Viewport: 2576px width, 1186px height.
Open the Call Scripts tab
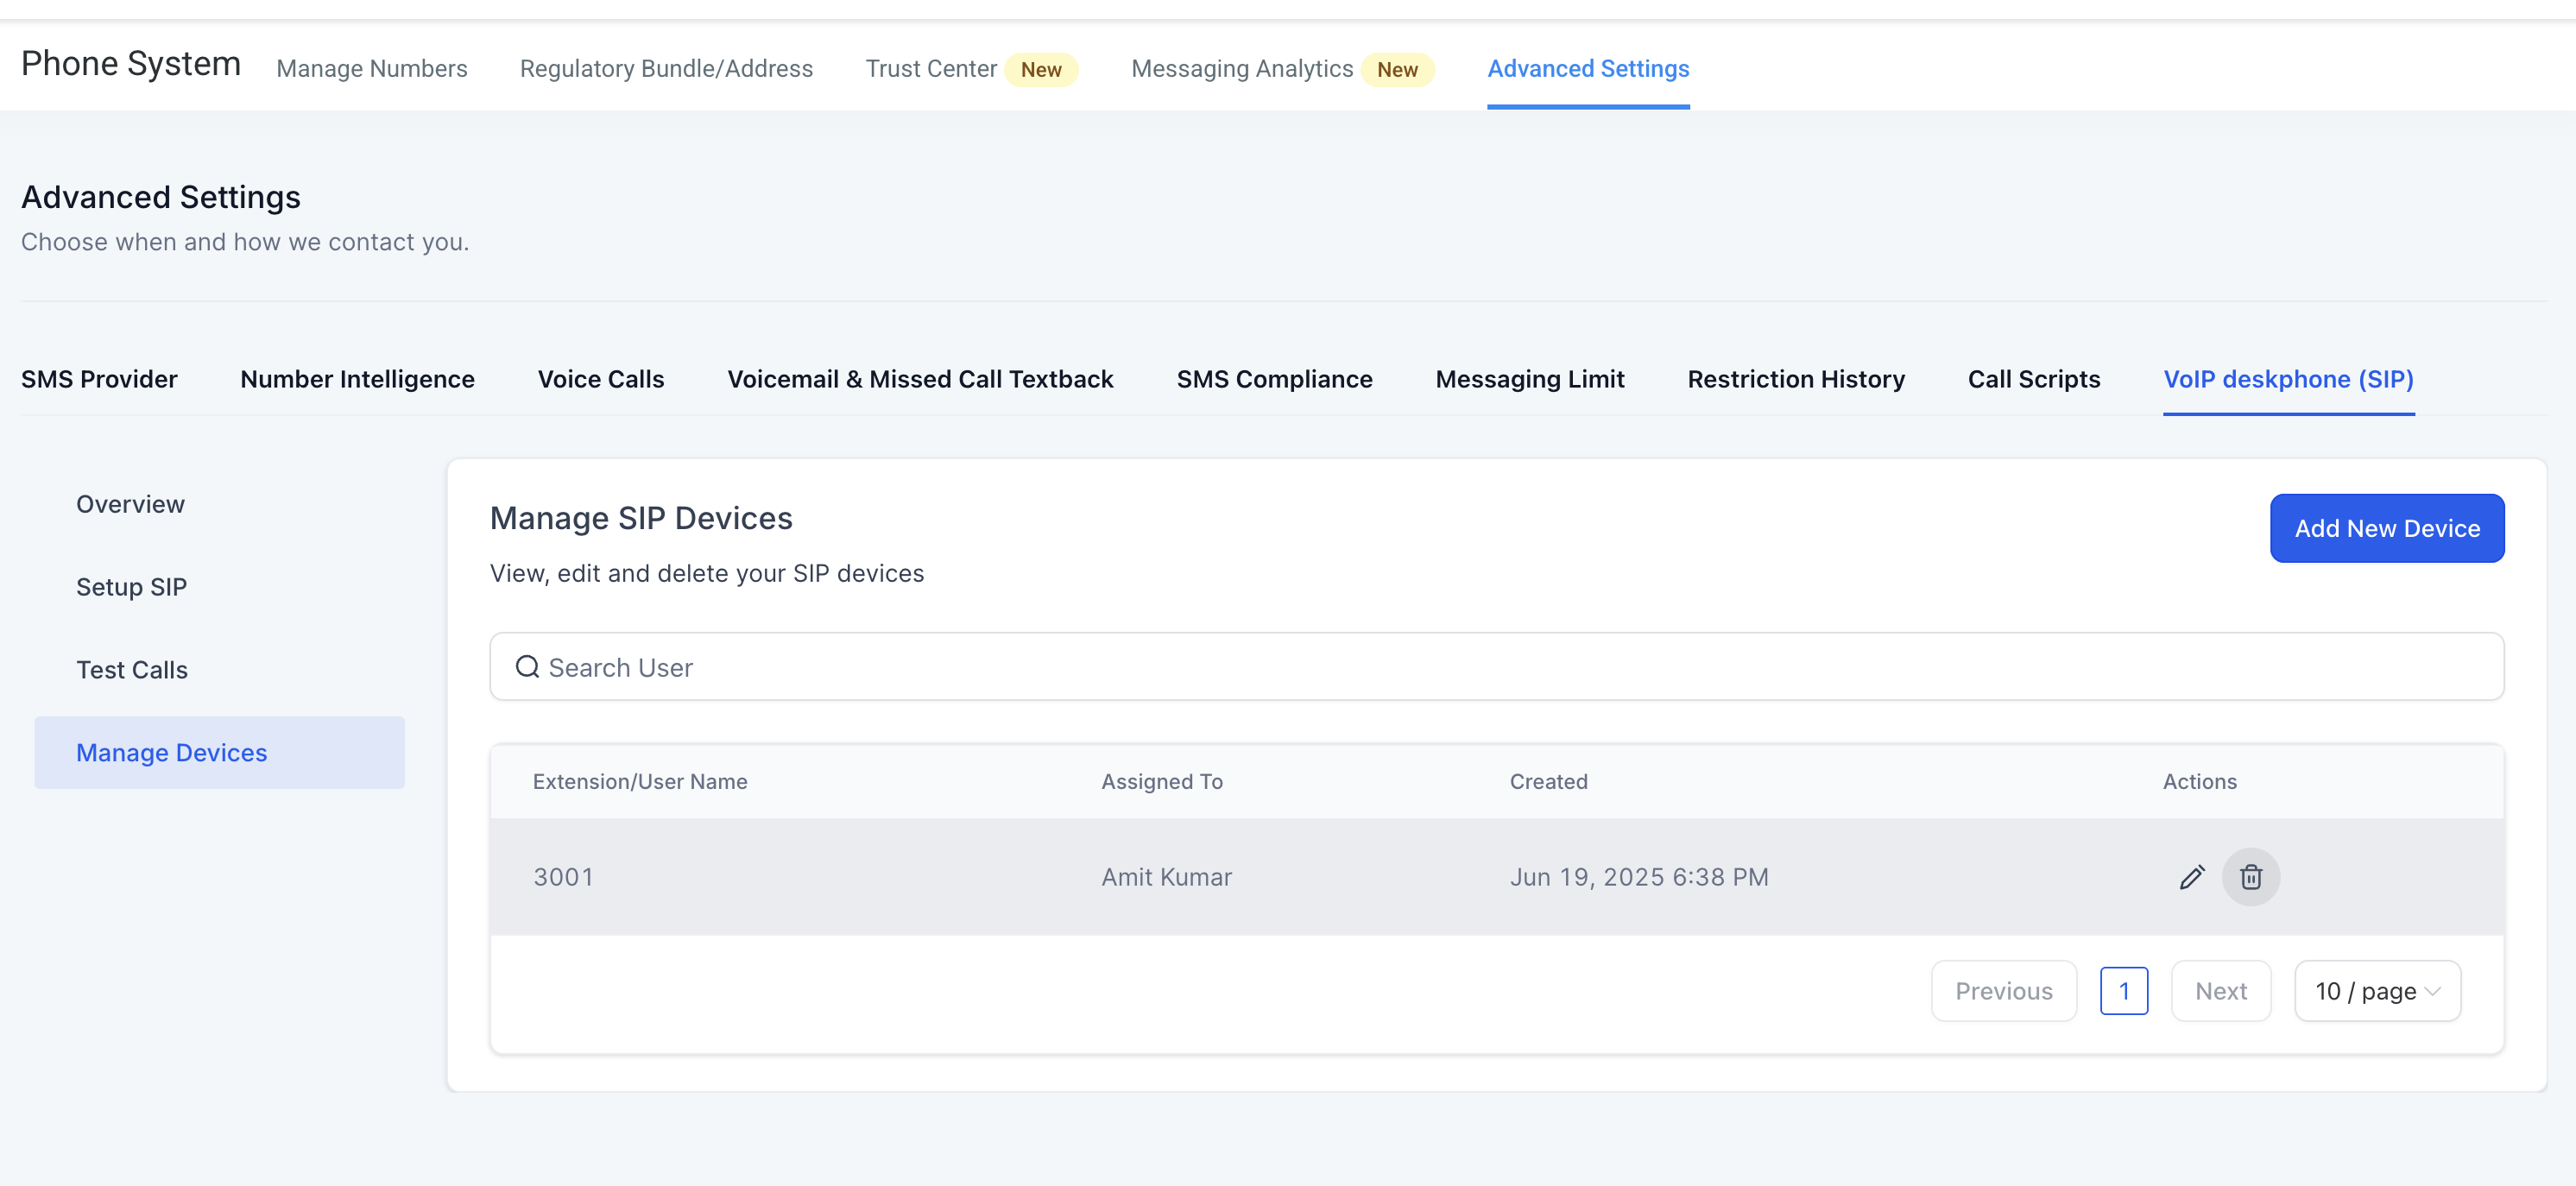2033,379
